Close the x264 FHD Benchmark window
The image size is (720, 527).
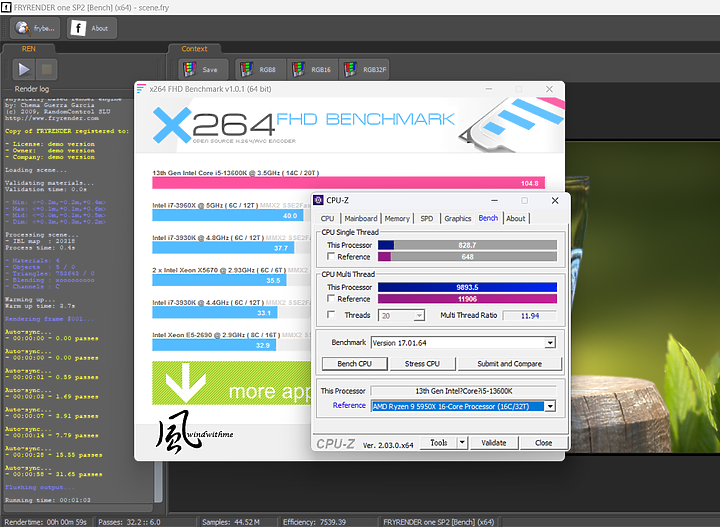(549, 89)
